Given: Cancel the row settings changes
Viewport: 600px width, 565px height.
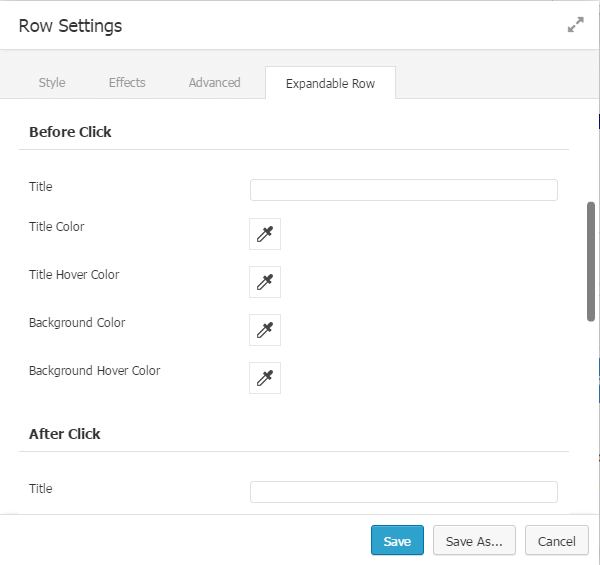Looking at the screenshot, I should coord(556,541).
